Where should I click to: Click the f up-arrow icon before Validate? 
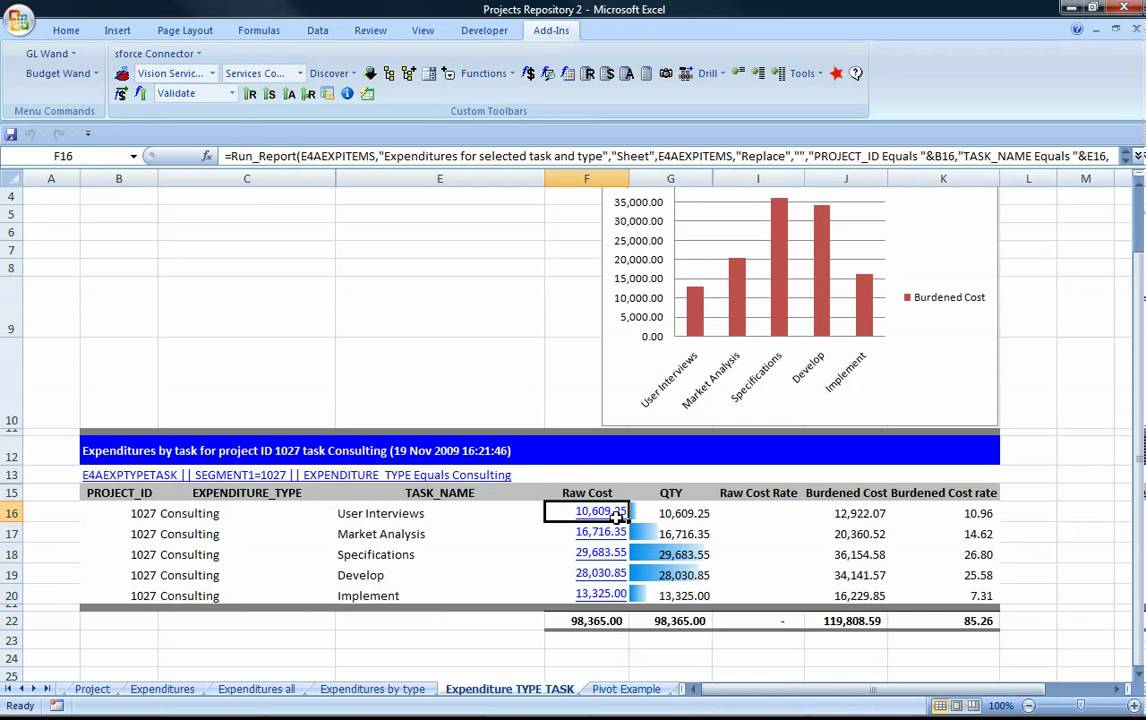[x=140, y=93]
